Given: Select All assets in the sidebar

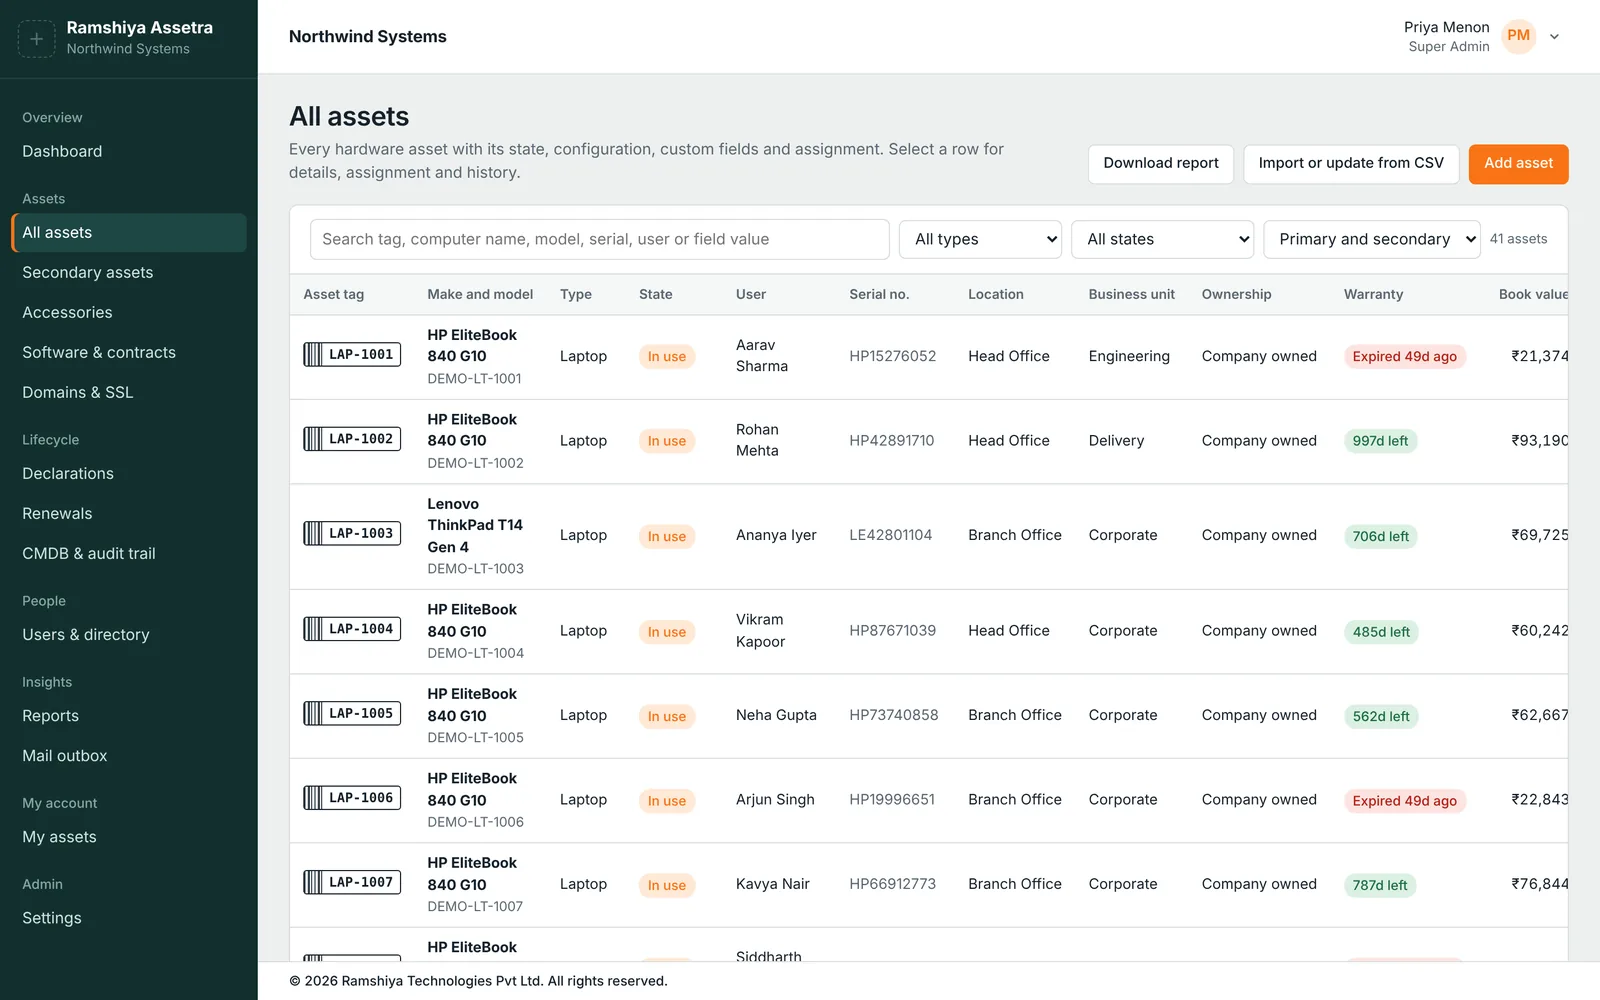Looking at the screenshot, I should [x=128, y=232].
